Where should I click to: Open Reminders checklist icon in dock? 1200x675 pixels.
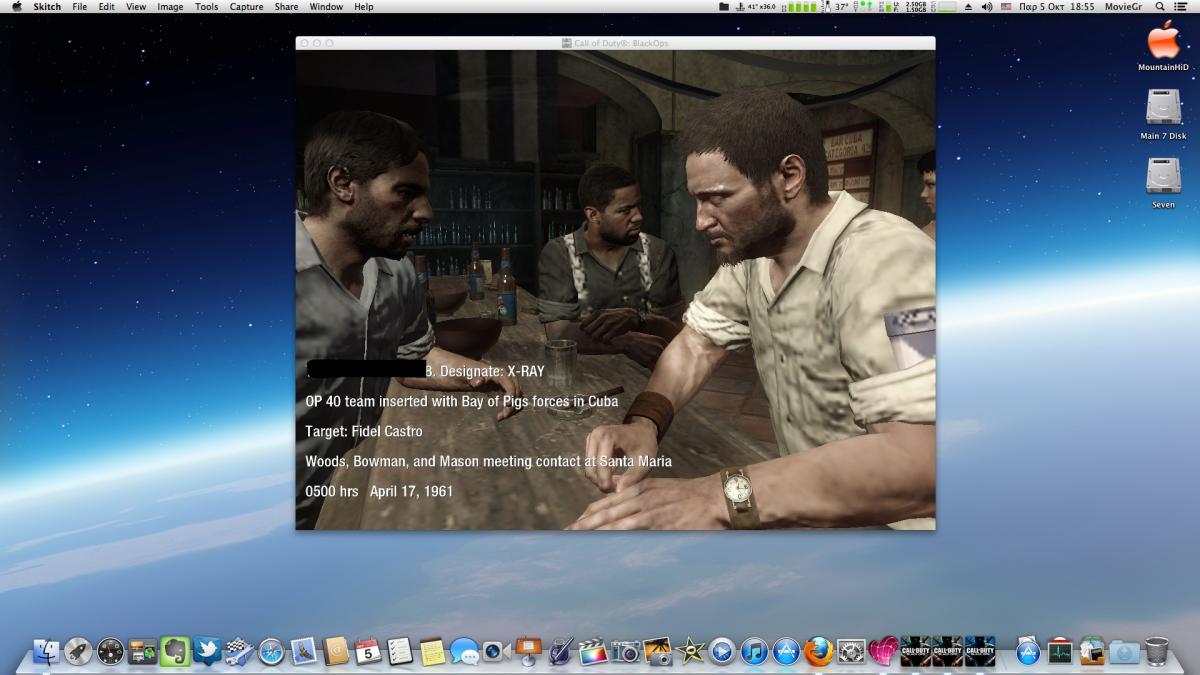[x=400, y=652]
